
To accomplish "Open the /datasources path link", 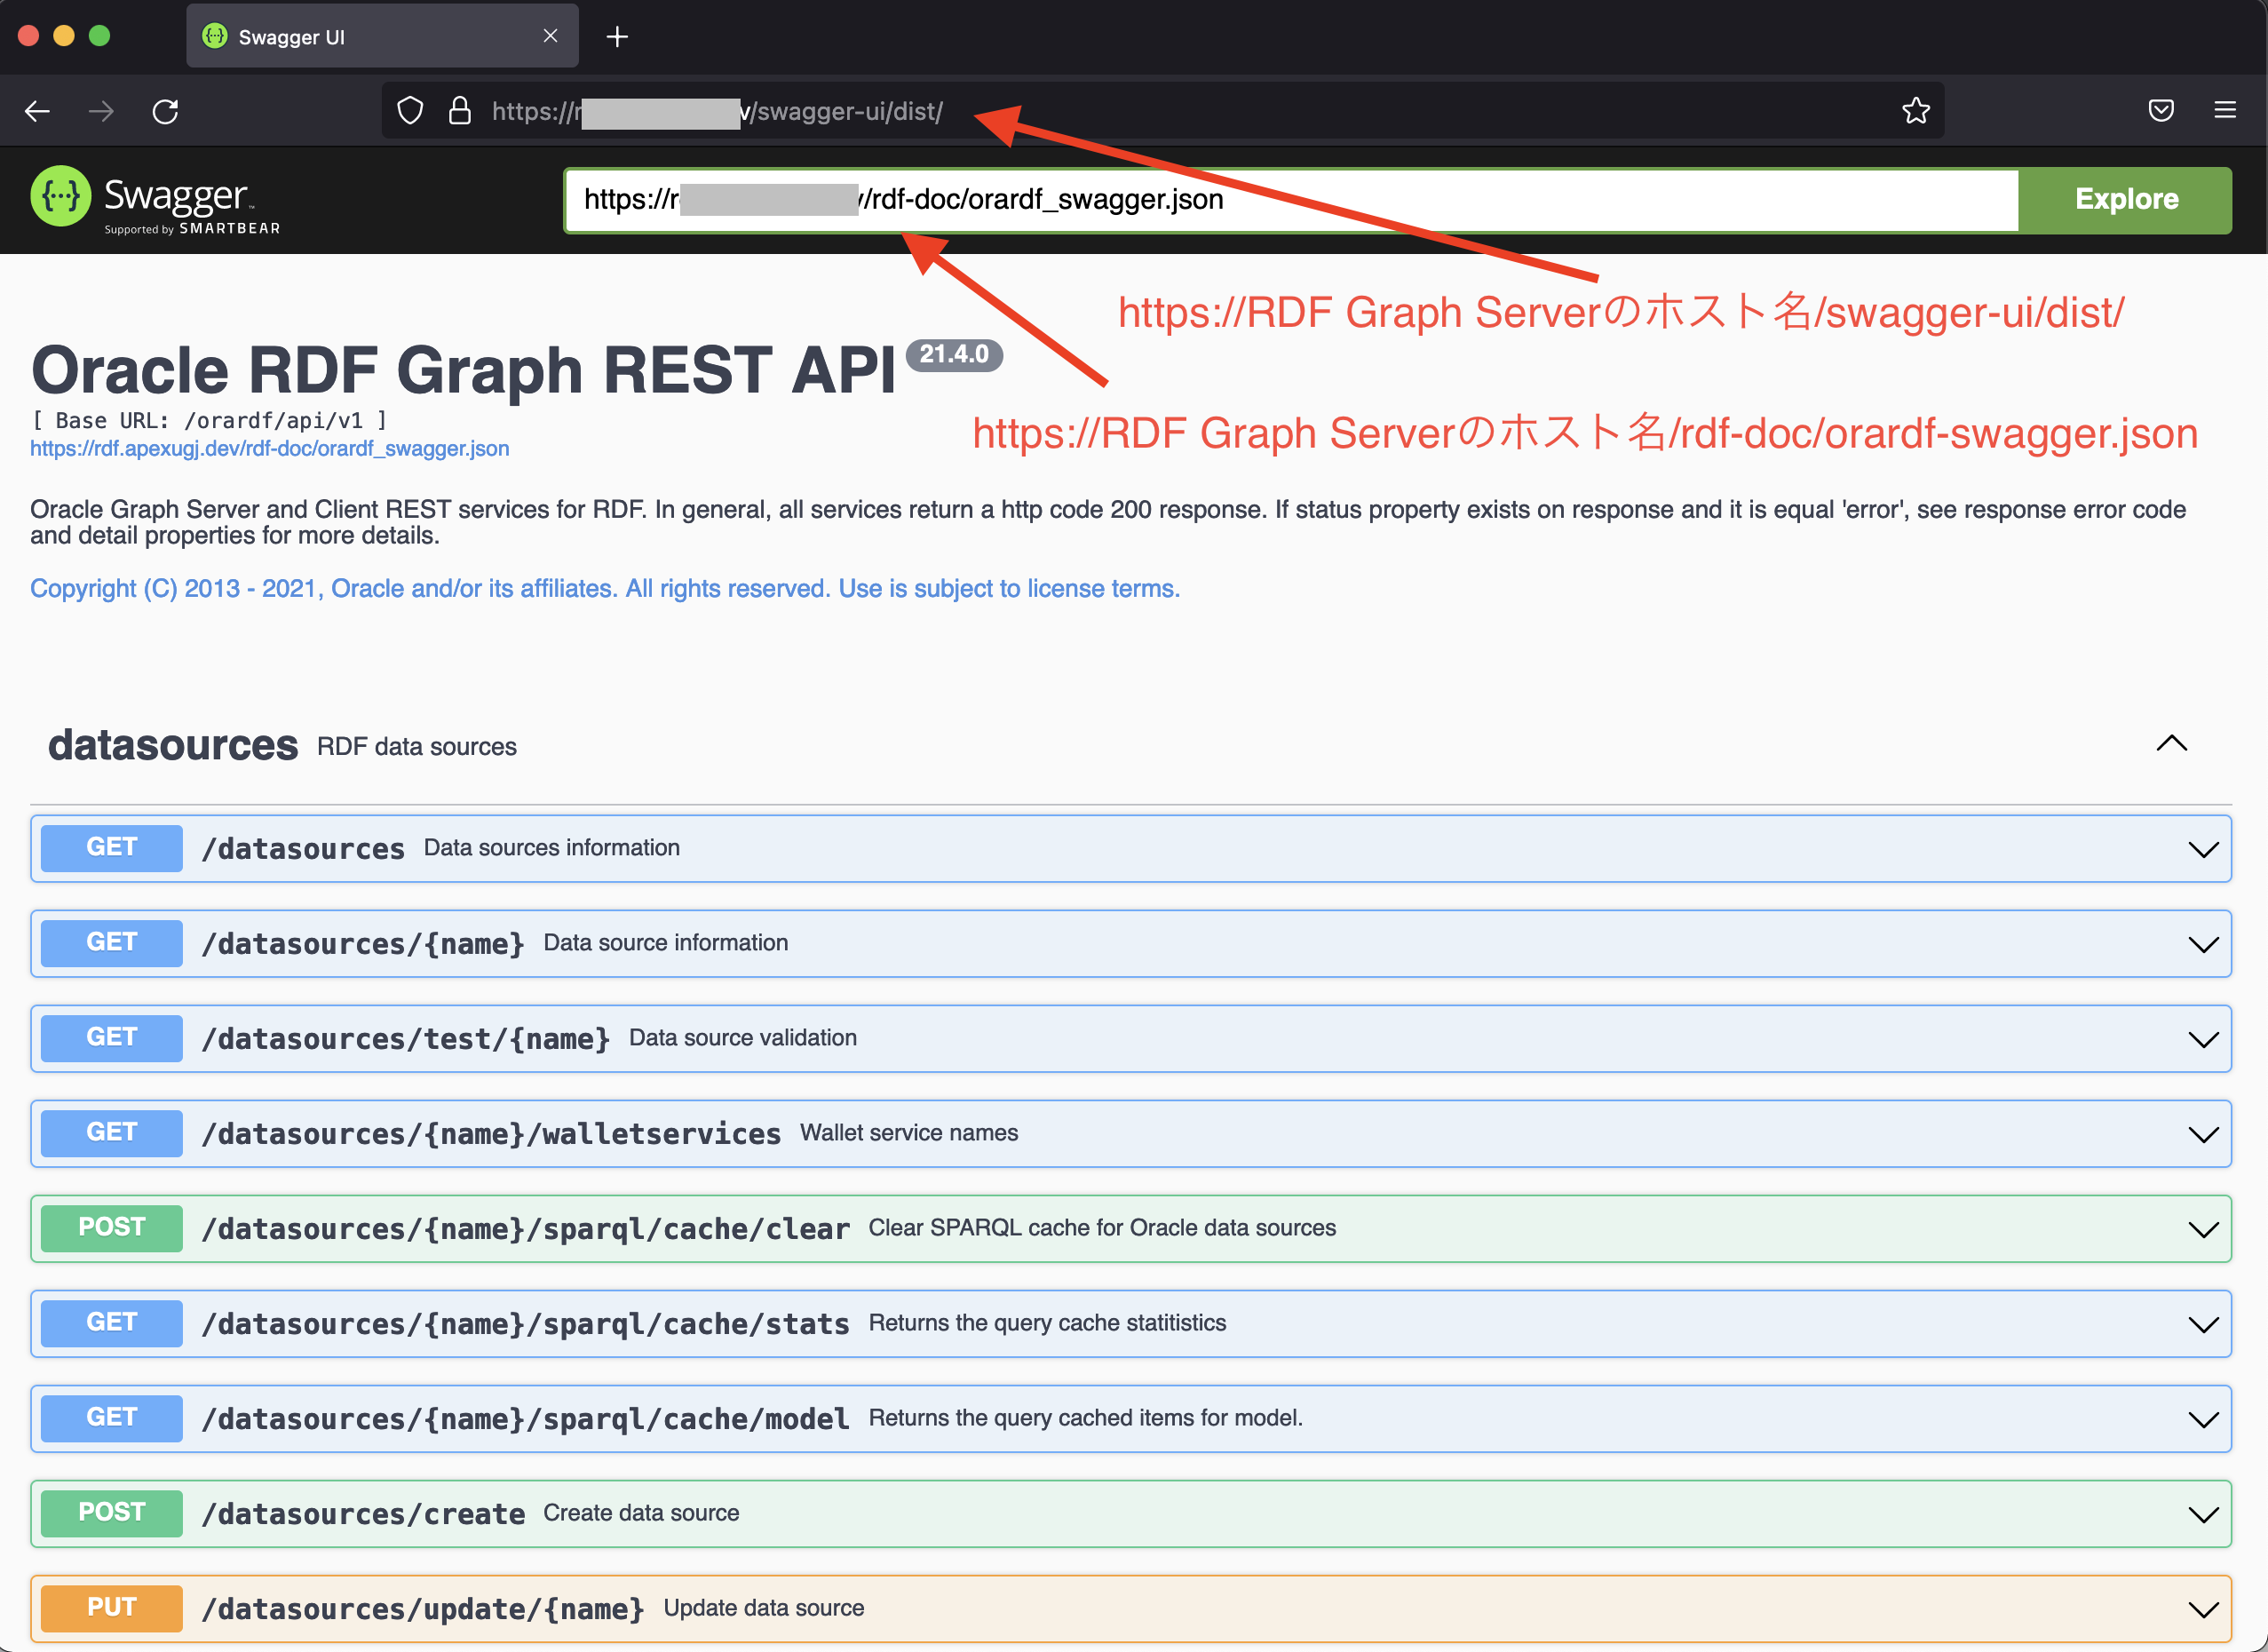I will 303,849.
